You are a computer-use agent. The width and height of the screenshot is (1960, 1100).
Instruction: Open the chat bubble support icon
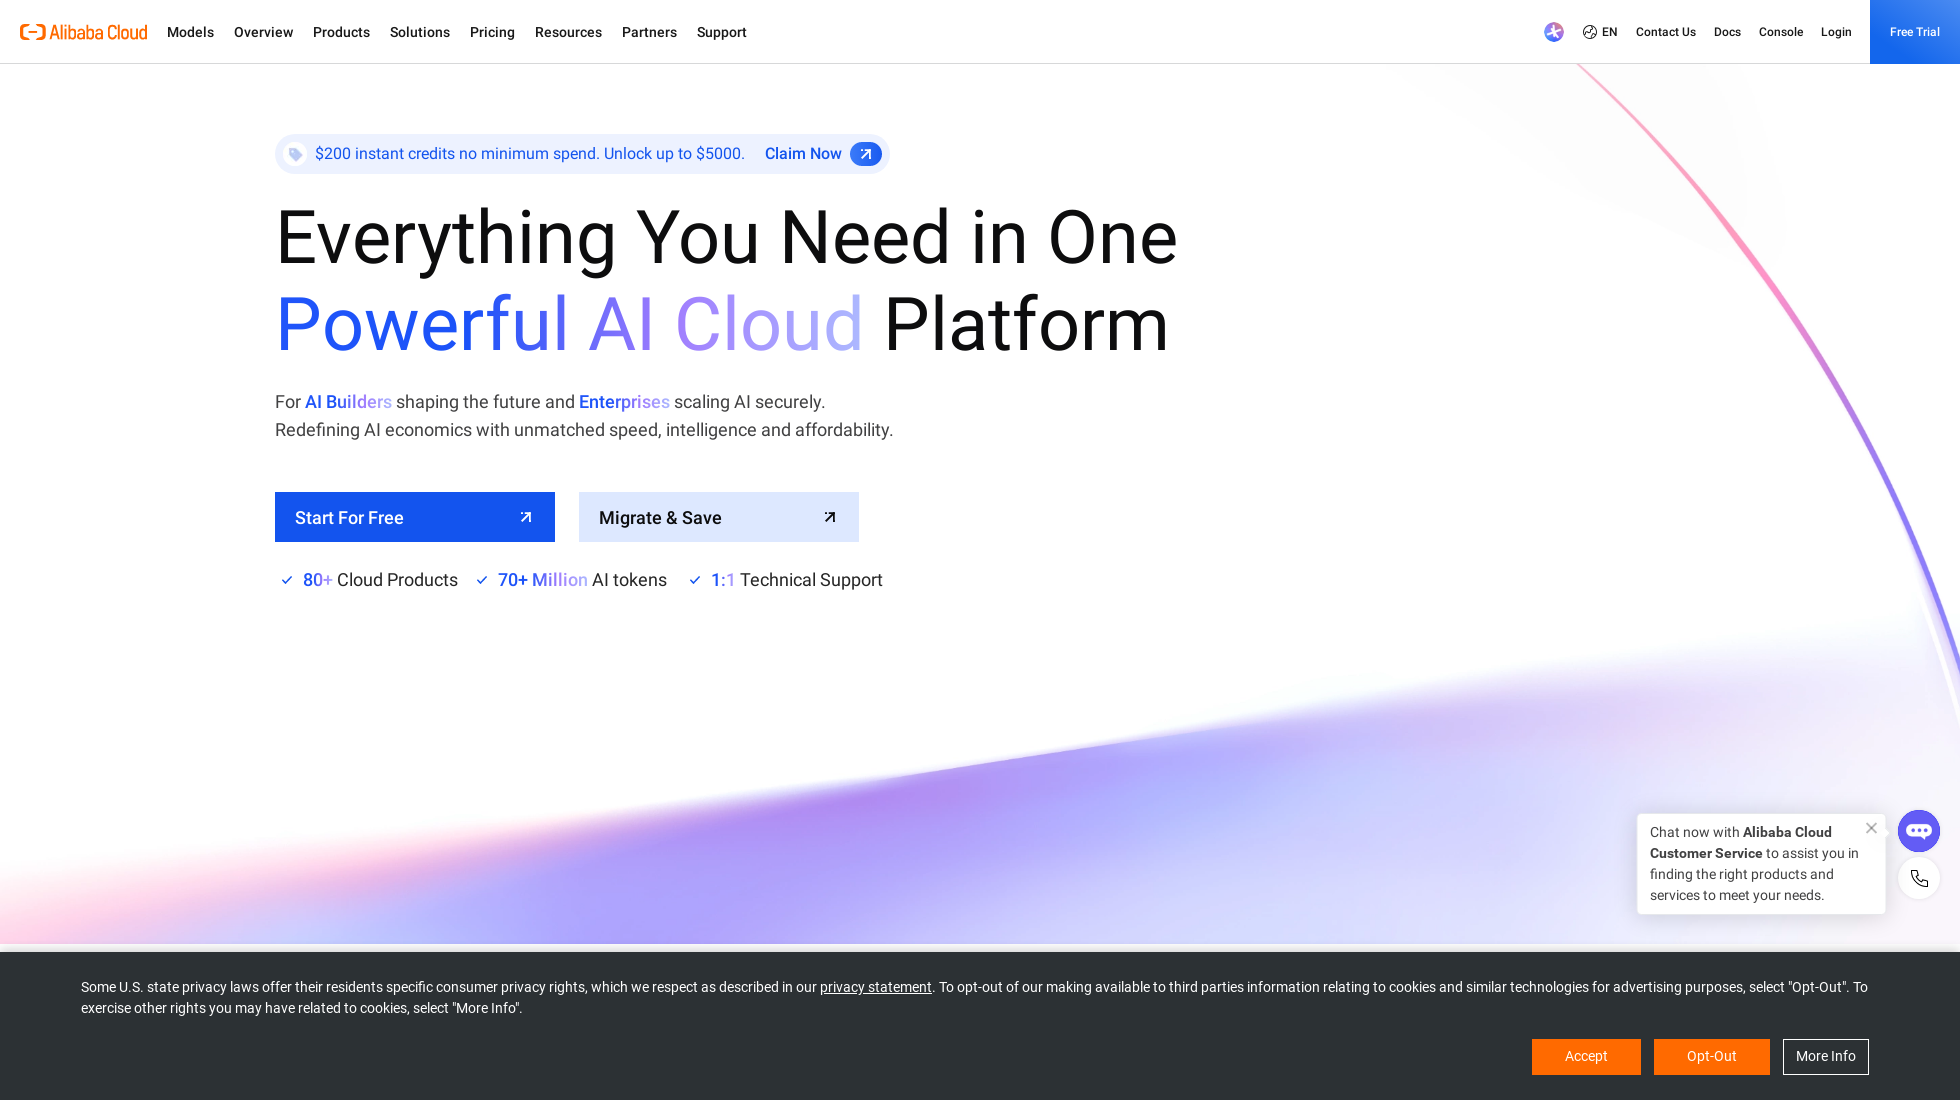click(1918, 831)
